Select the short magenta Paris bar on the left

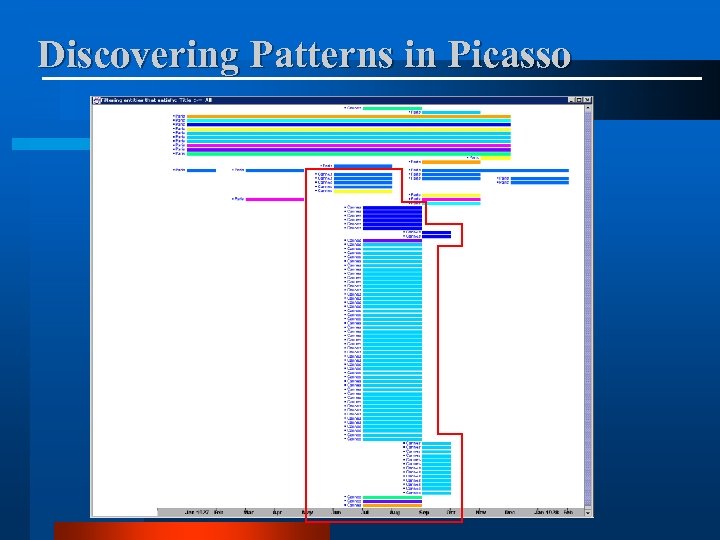275,199
